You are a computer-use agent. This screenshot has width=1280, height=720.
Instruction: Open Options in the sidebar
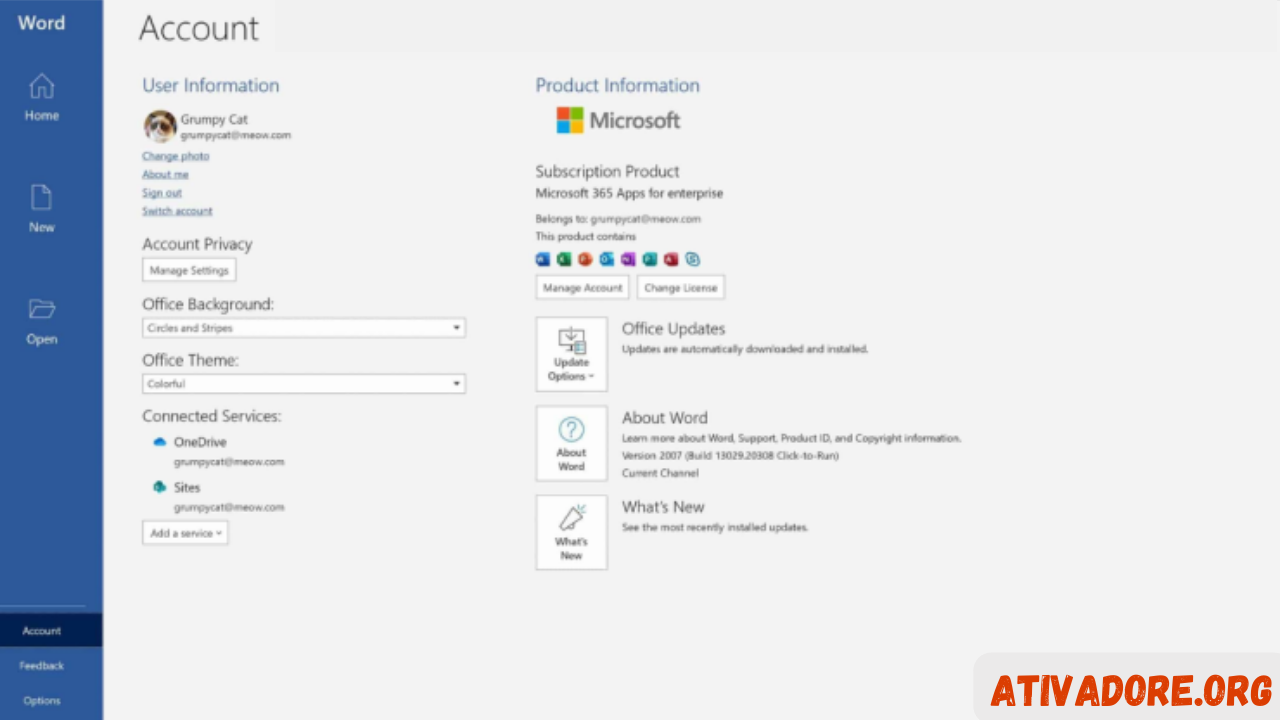point(42,701)
